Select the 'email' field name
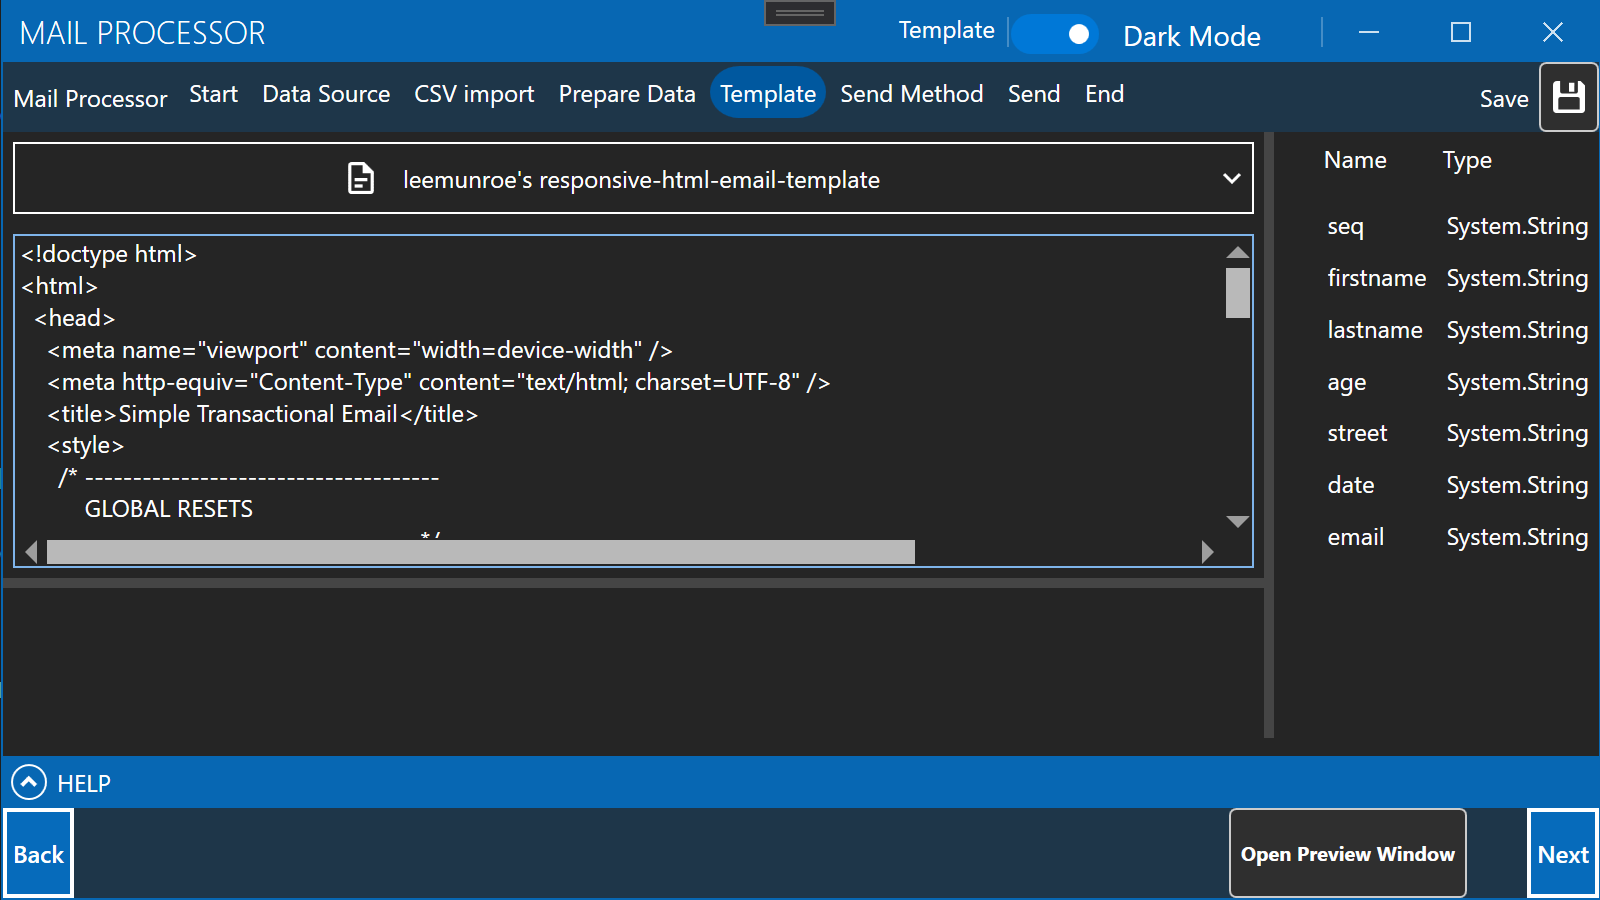The height and width of the screenshot is (900, 1600). [x=1356, y=537]
